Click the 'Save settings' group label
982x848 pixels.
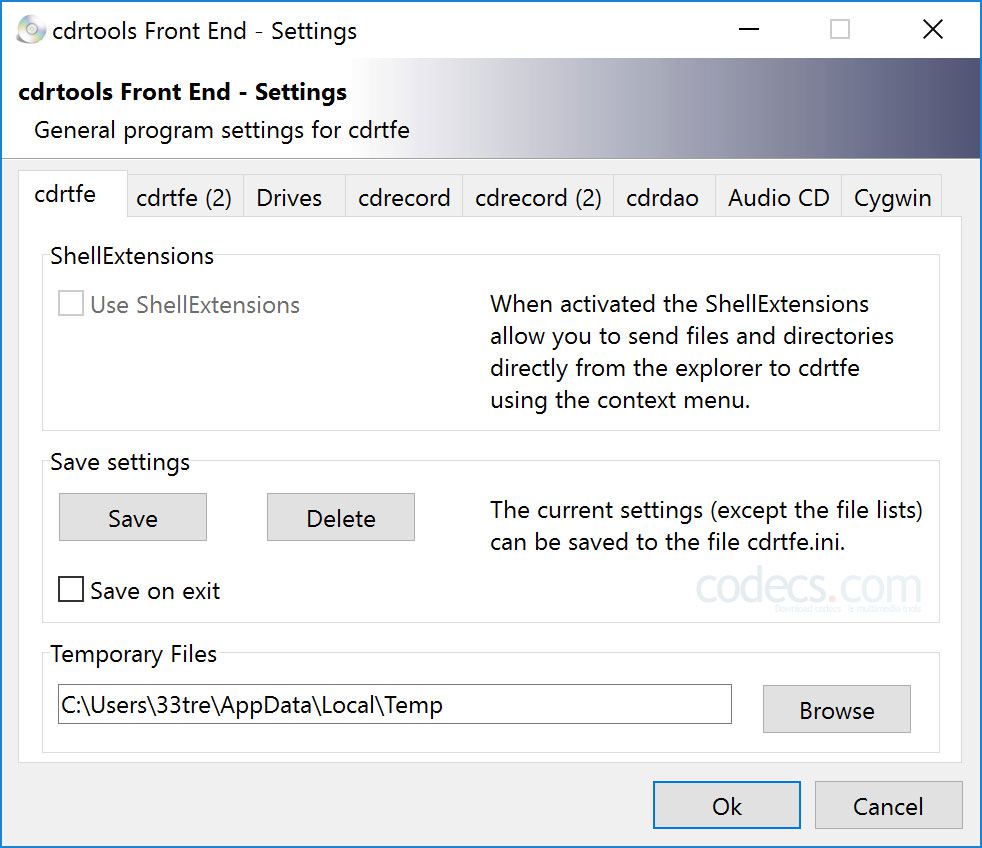click(x=120, y=462)
